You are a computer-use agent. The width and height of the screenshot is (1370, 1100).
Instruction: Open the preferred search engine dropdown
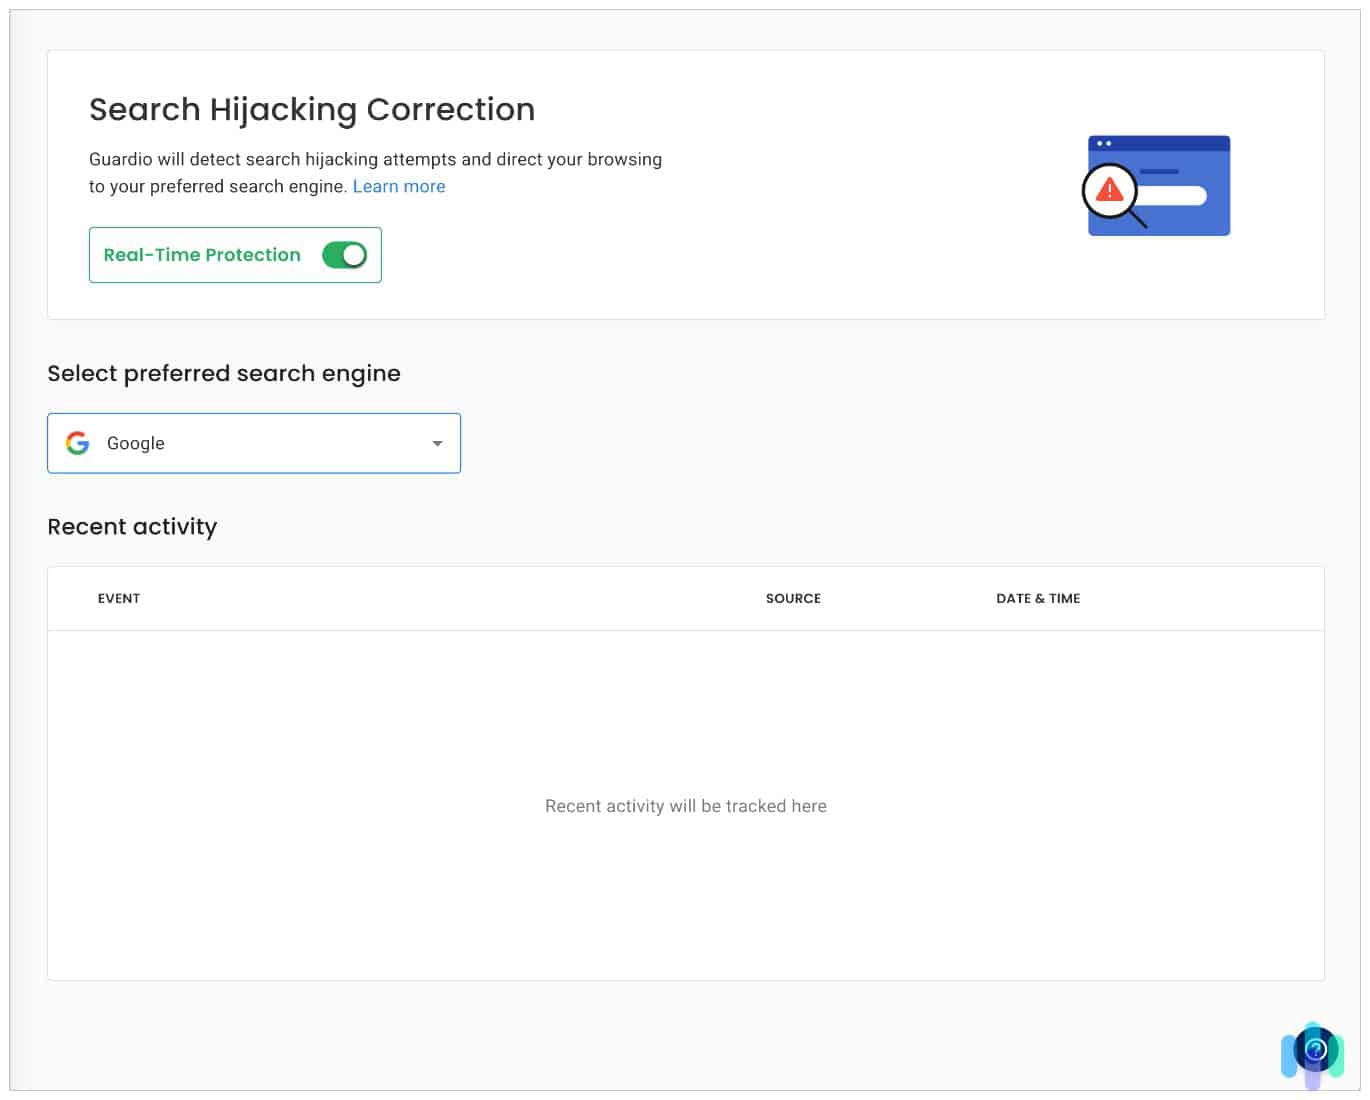point(254,443)
